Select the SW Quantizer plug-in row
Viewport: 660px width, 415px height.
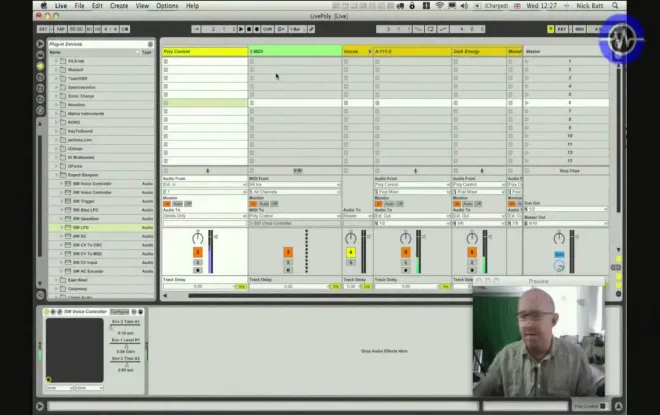point(101,218)
